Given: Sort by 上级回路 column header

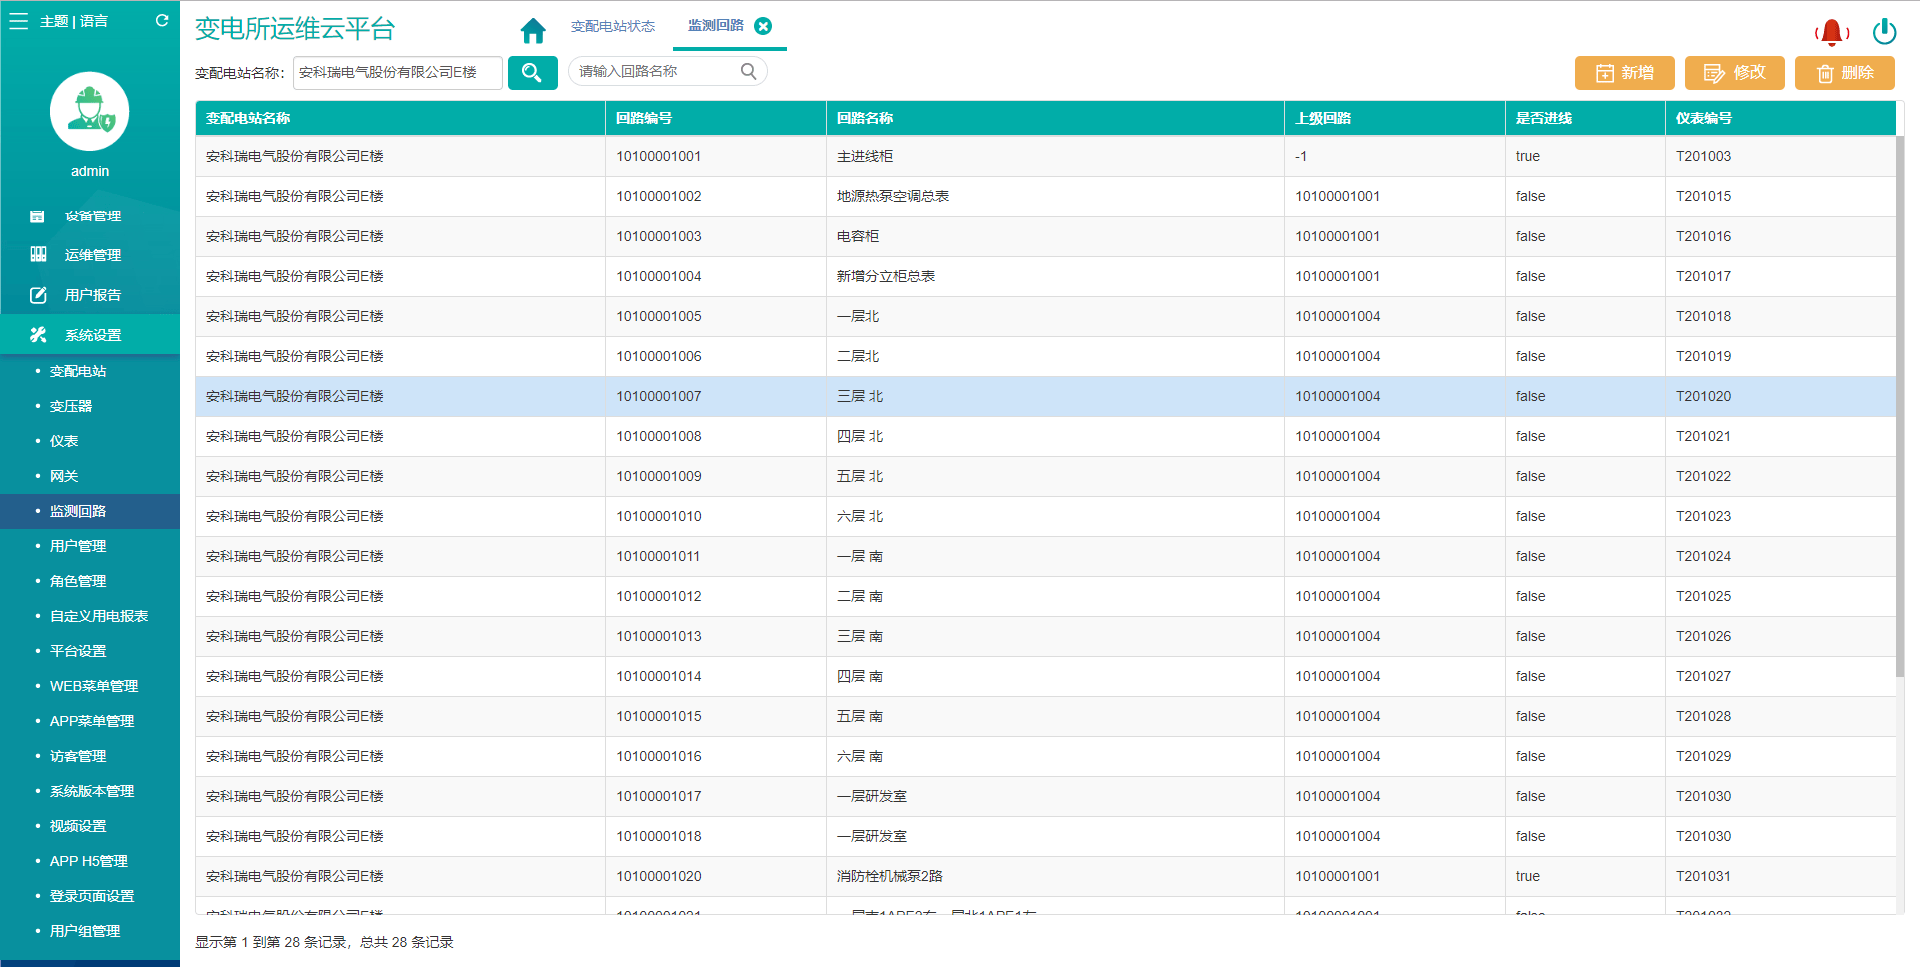Looking at the screenshot, I should [1395, 118].
